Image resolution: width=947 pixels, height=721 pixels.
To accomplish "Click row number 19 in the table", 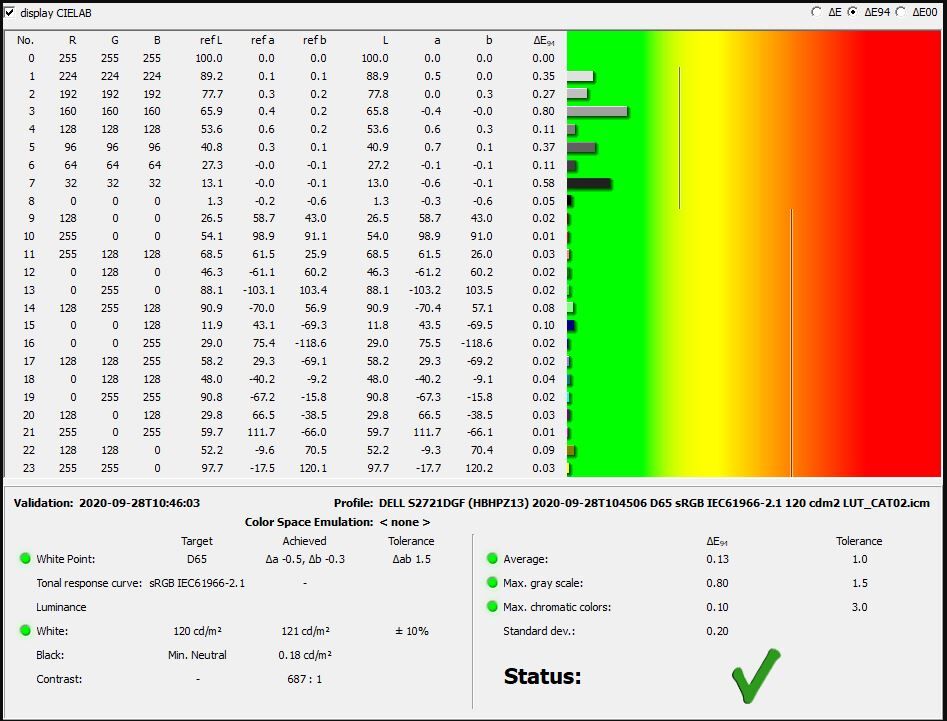I will pos(28,397).
